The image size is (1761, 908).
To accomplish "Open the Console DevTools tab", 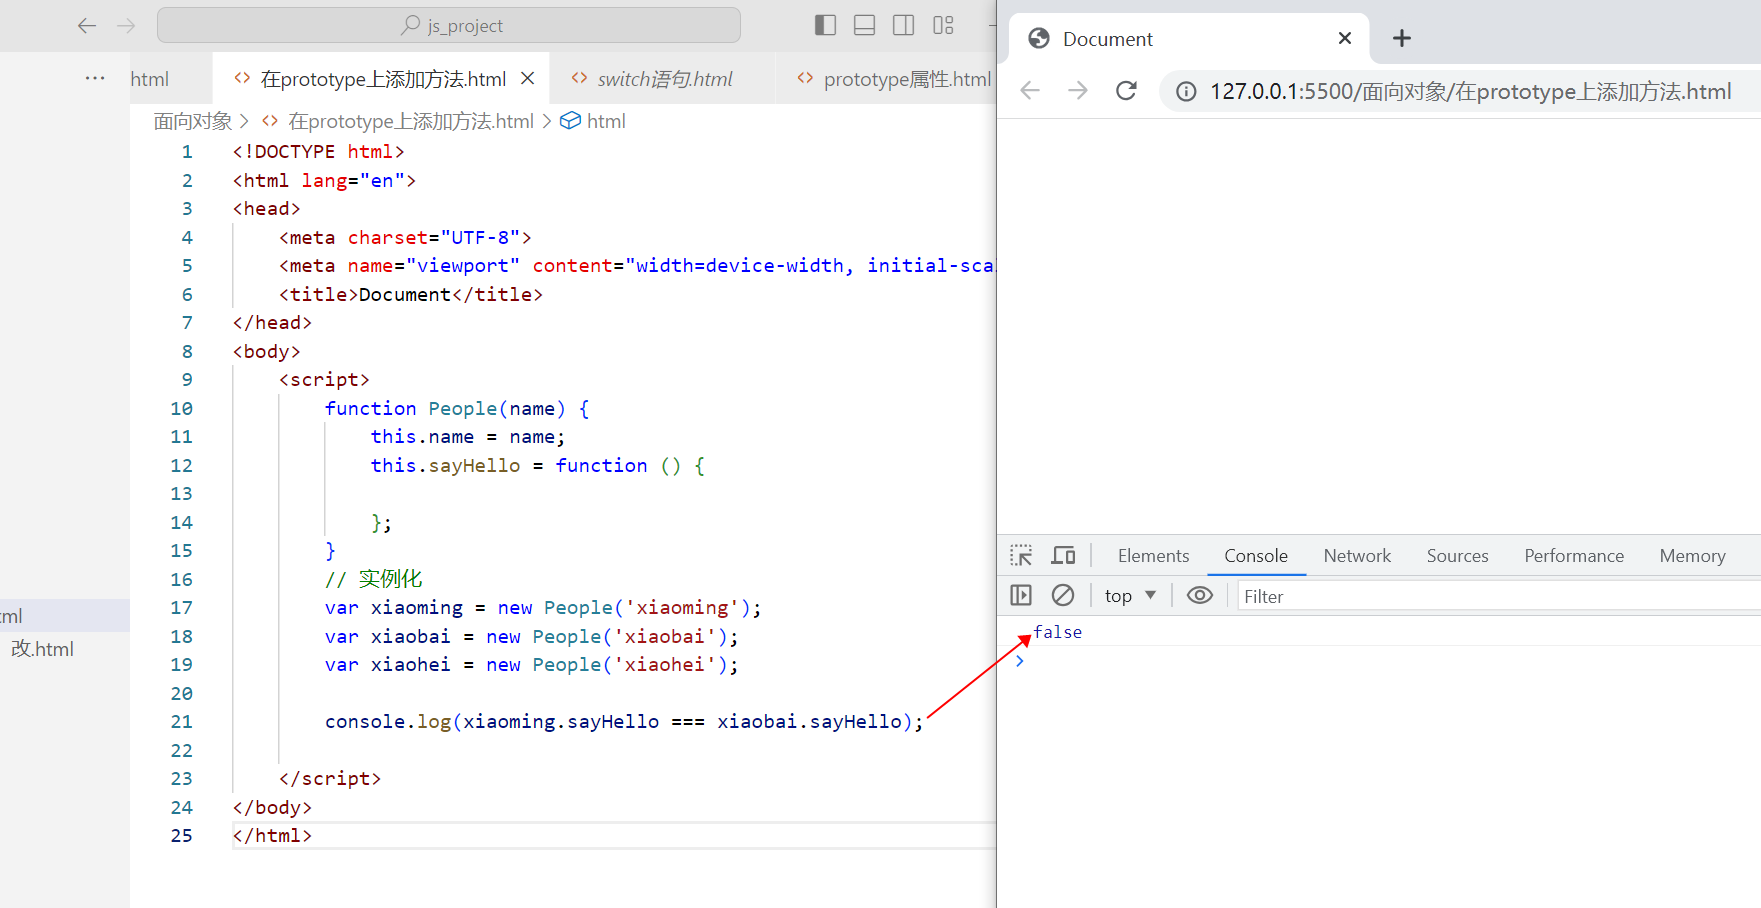I will coord(1256,556).
